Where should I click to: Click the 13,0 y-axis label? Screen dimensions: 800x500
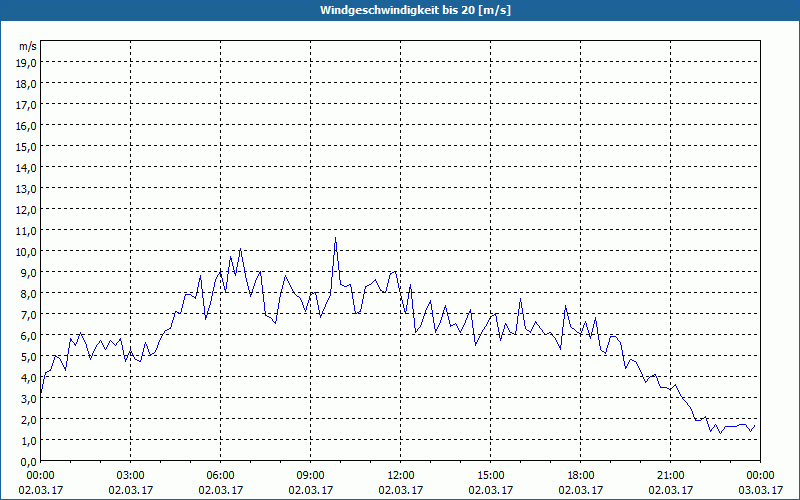27,189
